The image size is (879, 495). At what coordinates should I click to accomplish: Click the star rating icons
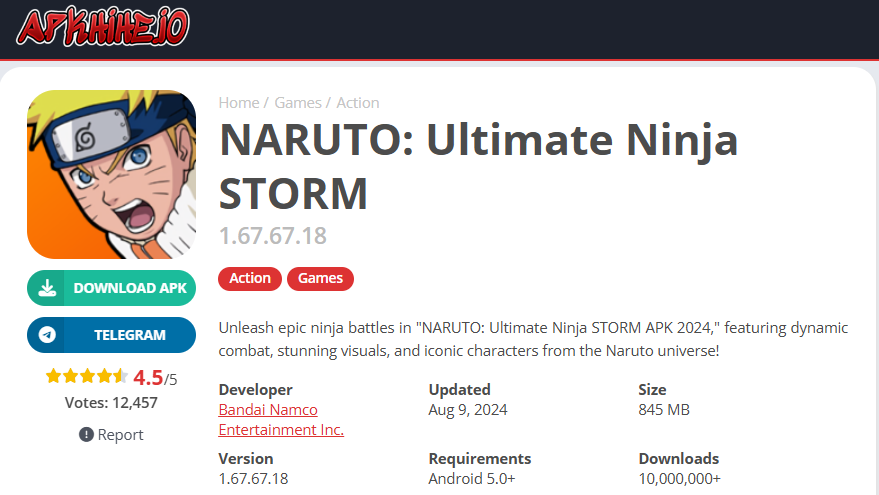(x=87, y=376)
